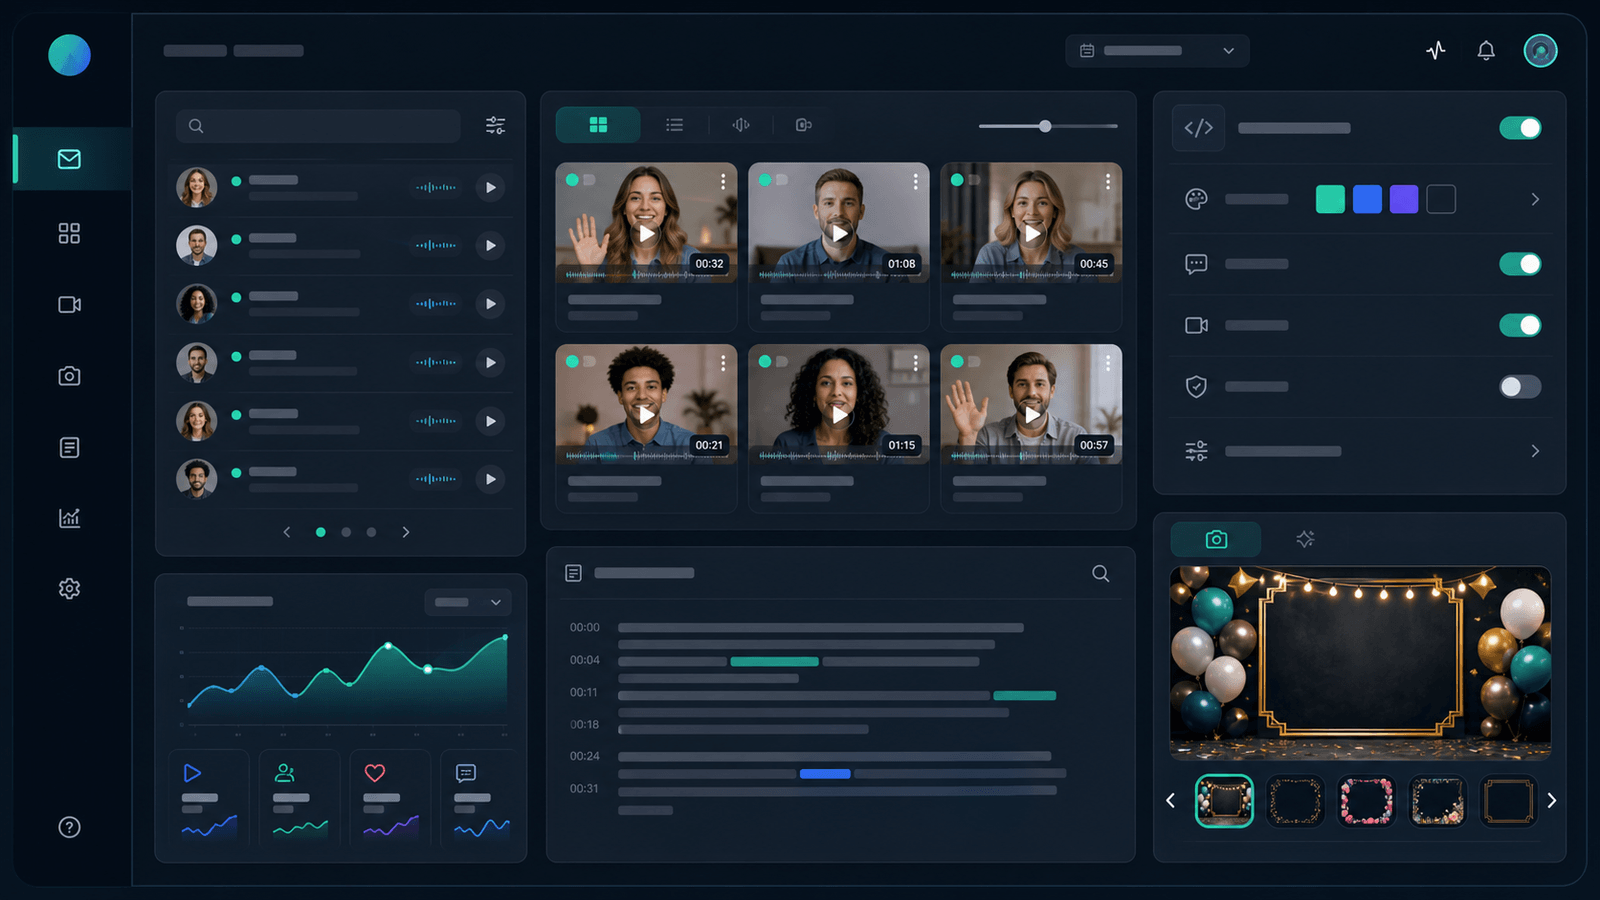Open the date range dropdown in header
Viewport: 1600px width, 900px height.
click(1157, 51)
